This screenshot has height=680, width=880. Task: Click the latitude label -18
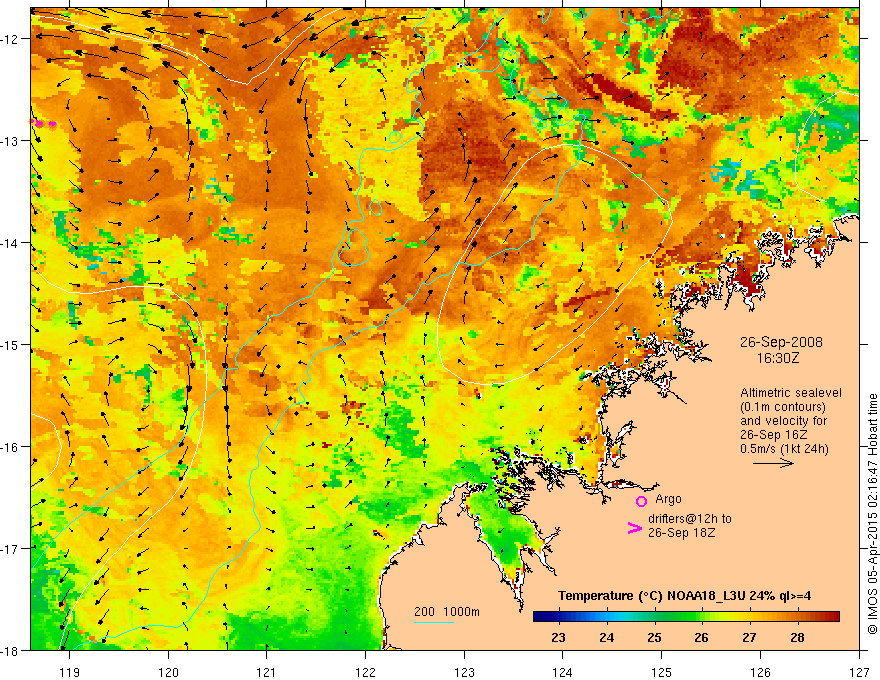10,651
